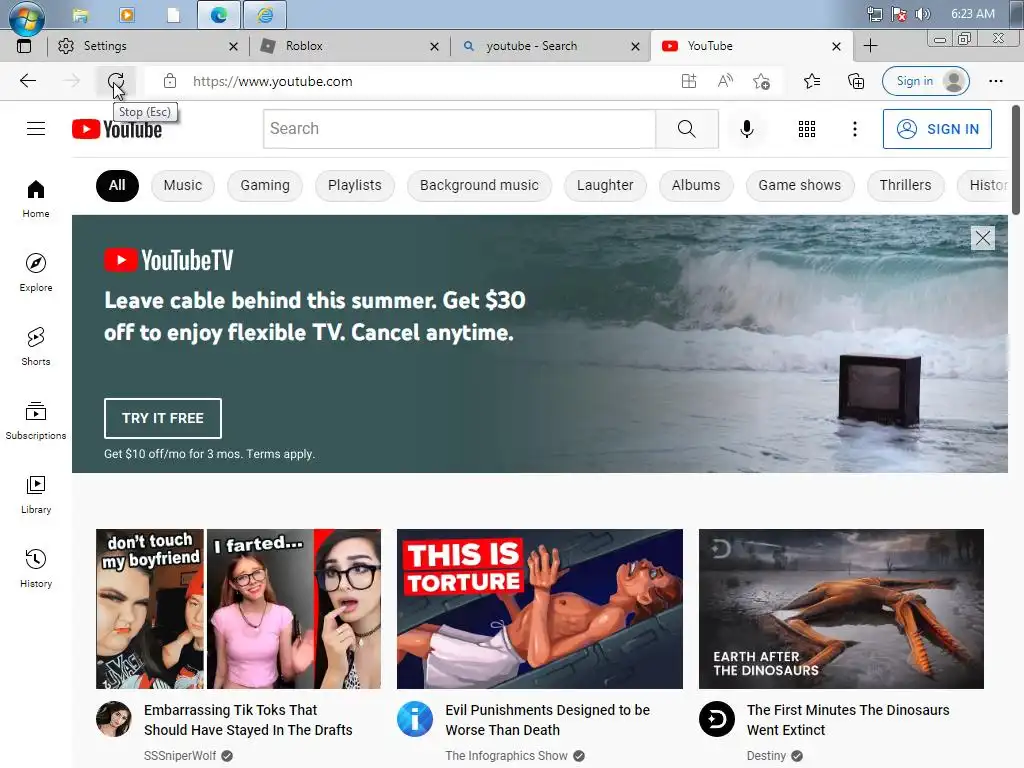Click the Stop/refresh button in toolbar
The width and height of the screenshot is (1024, 768).
(116, 81)
